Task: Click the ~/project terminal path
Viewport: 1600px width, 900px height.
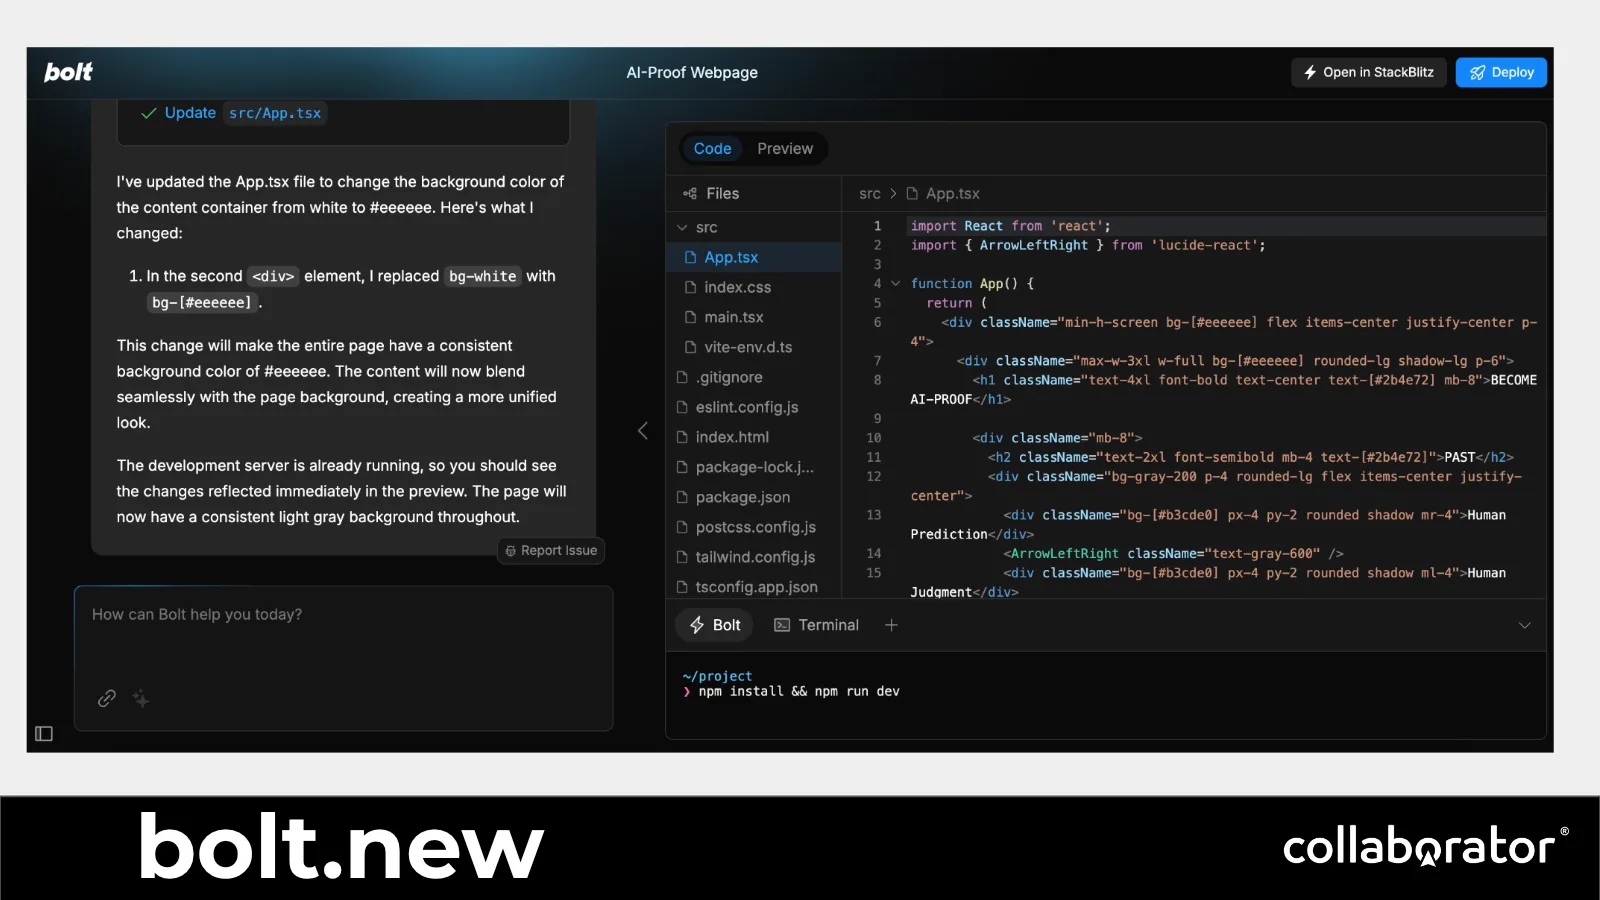Action: [717, 677]
